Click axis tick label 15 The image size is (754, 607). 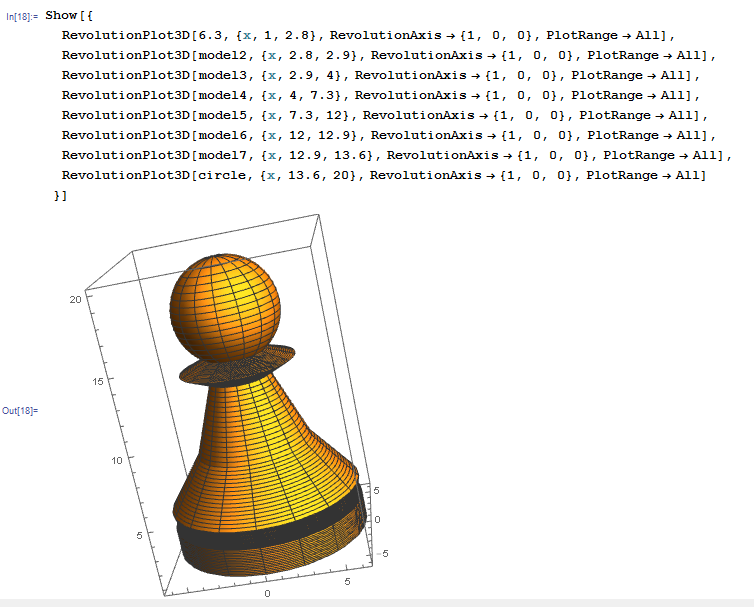click(x=98, y=381)
